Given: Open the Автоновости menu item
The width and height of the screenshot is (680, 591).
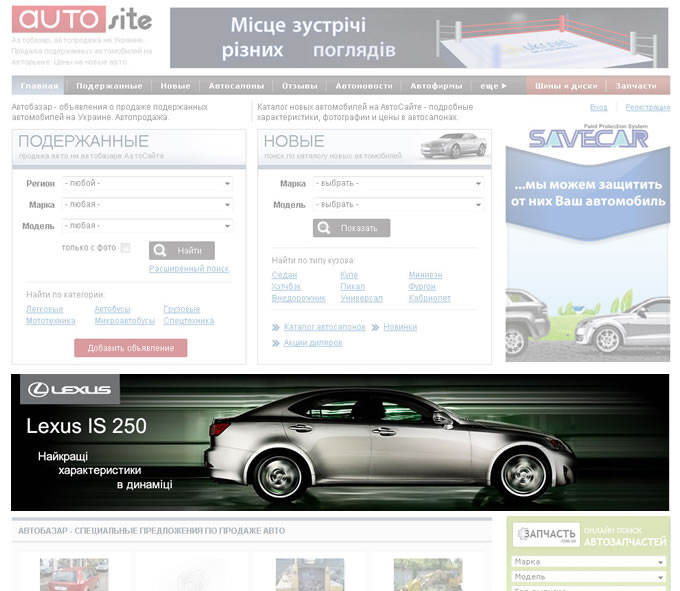Looking at the screenshot, I should 364,86.
